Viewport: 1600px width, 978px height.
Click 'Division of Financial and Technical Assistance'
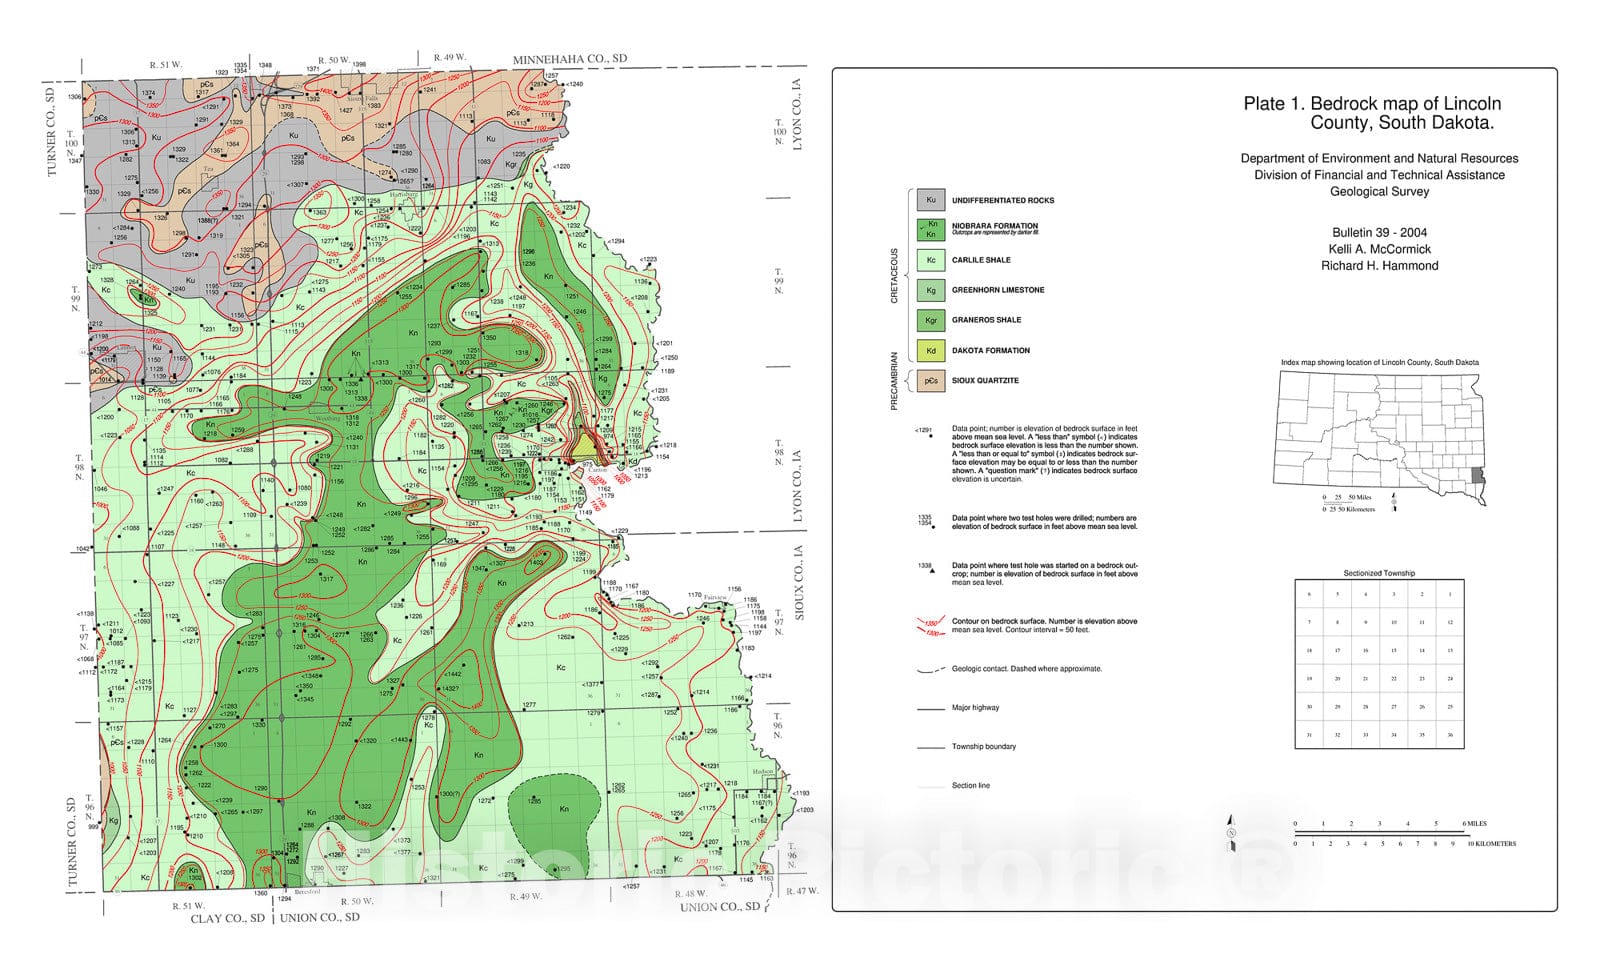[x=1379, y=175]
